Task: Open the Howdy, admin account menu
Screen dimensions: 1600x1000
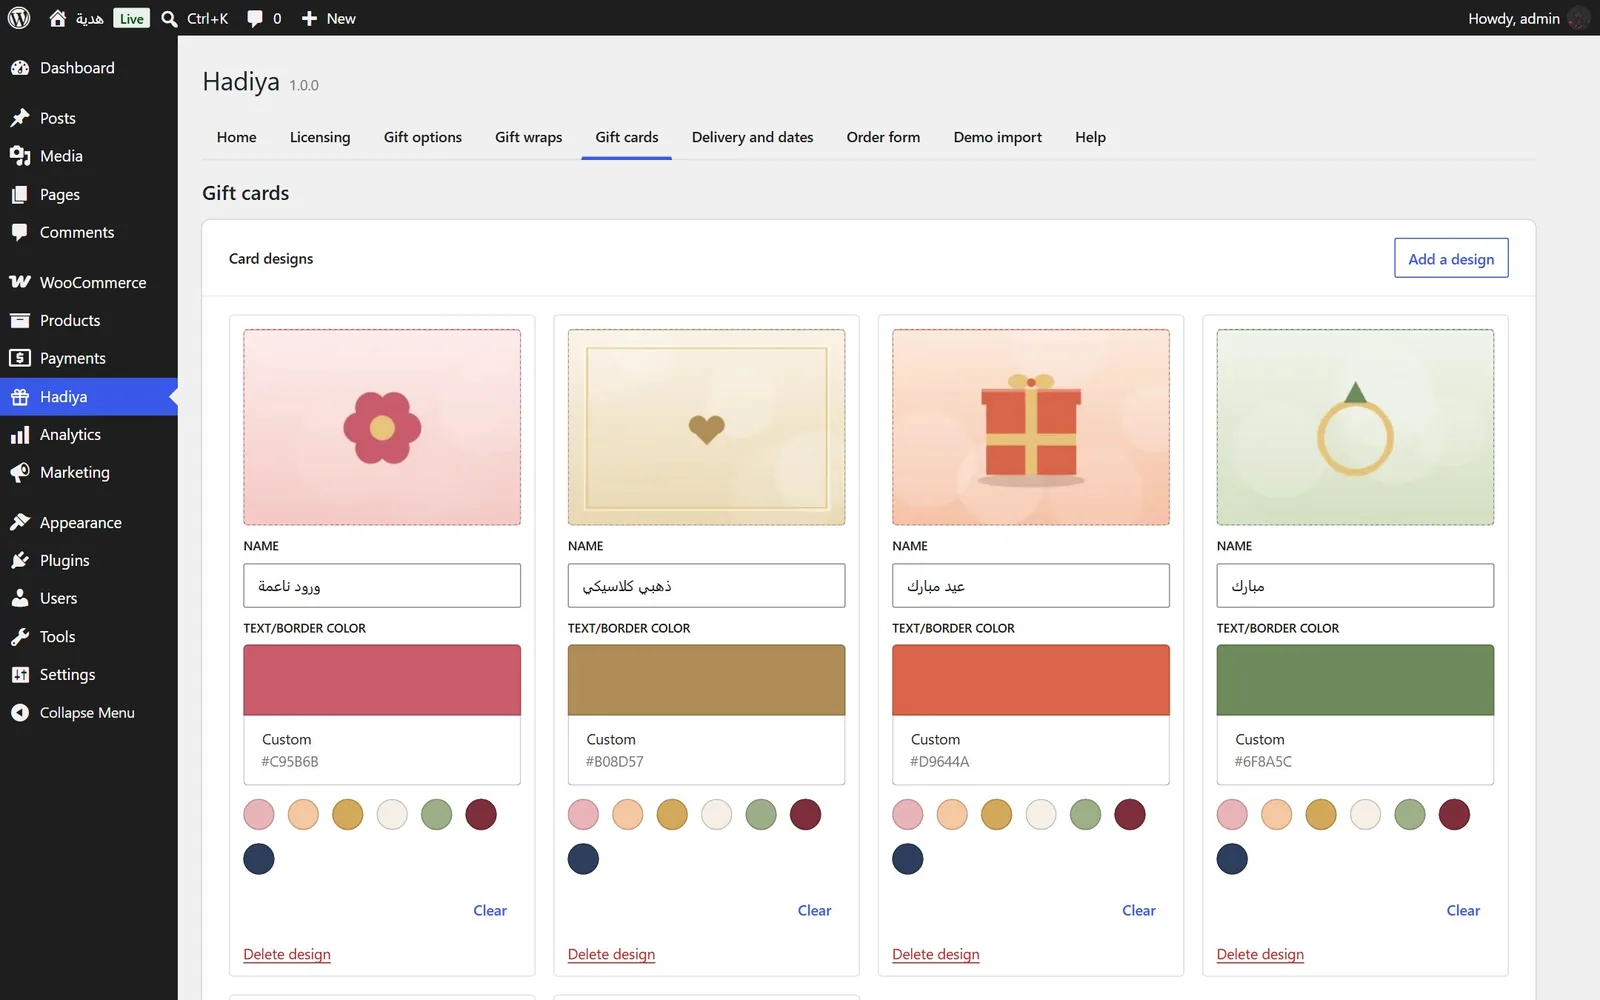Action: coord(1528,18)
